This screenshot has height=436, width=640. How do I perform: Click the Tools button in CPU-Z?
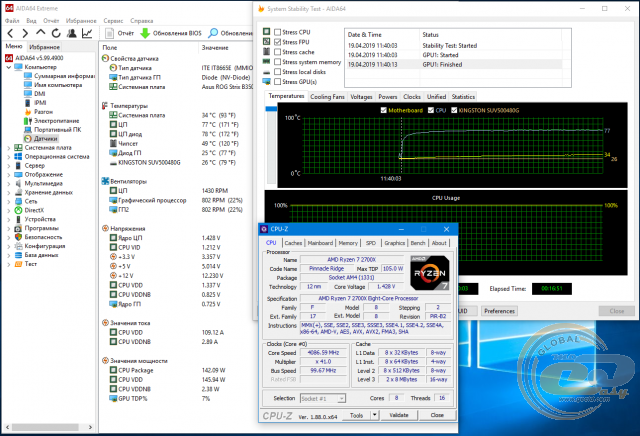[x=356, y=415]
